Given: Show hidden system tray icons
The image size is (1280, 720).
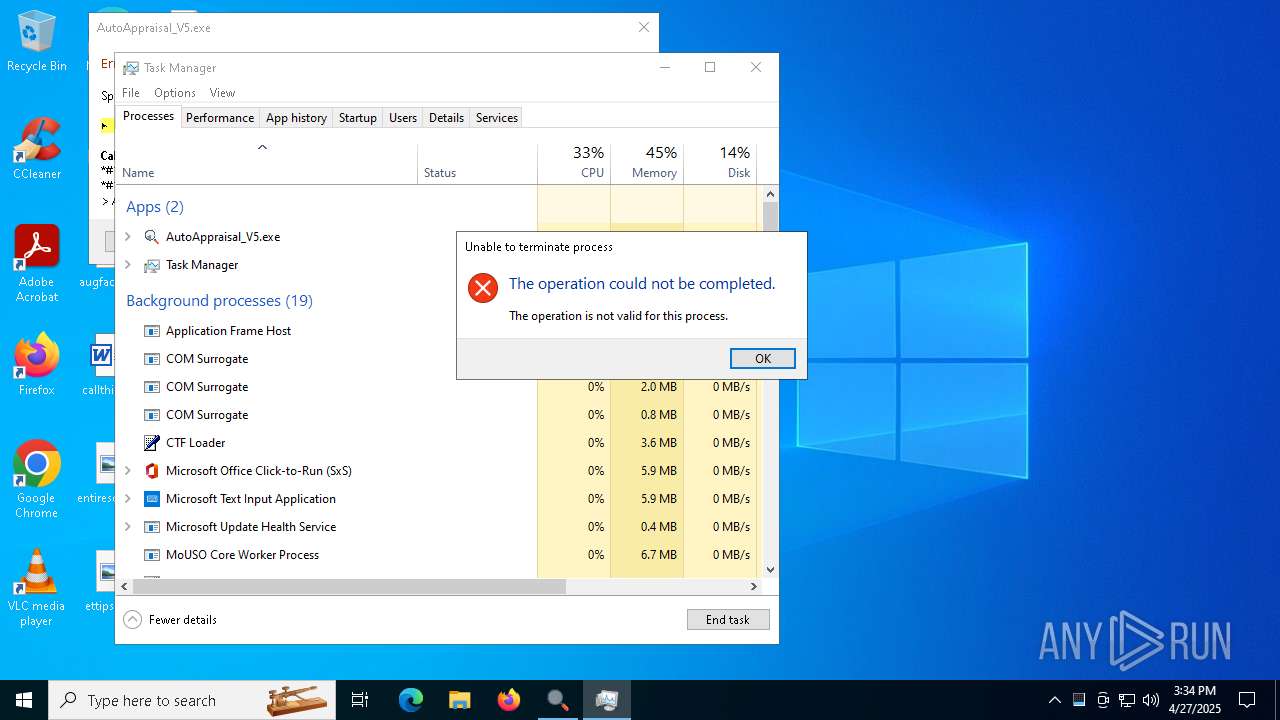Looking at the screenshot, I should pyautogui.click(x=1054, y=700).
